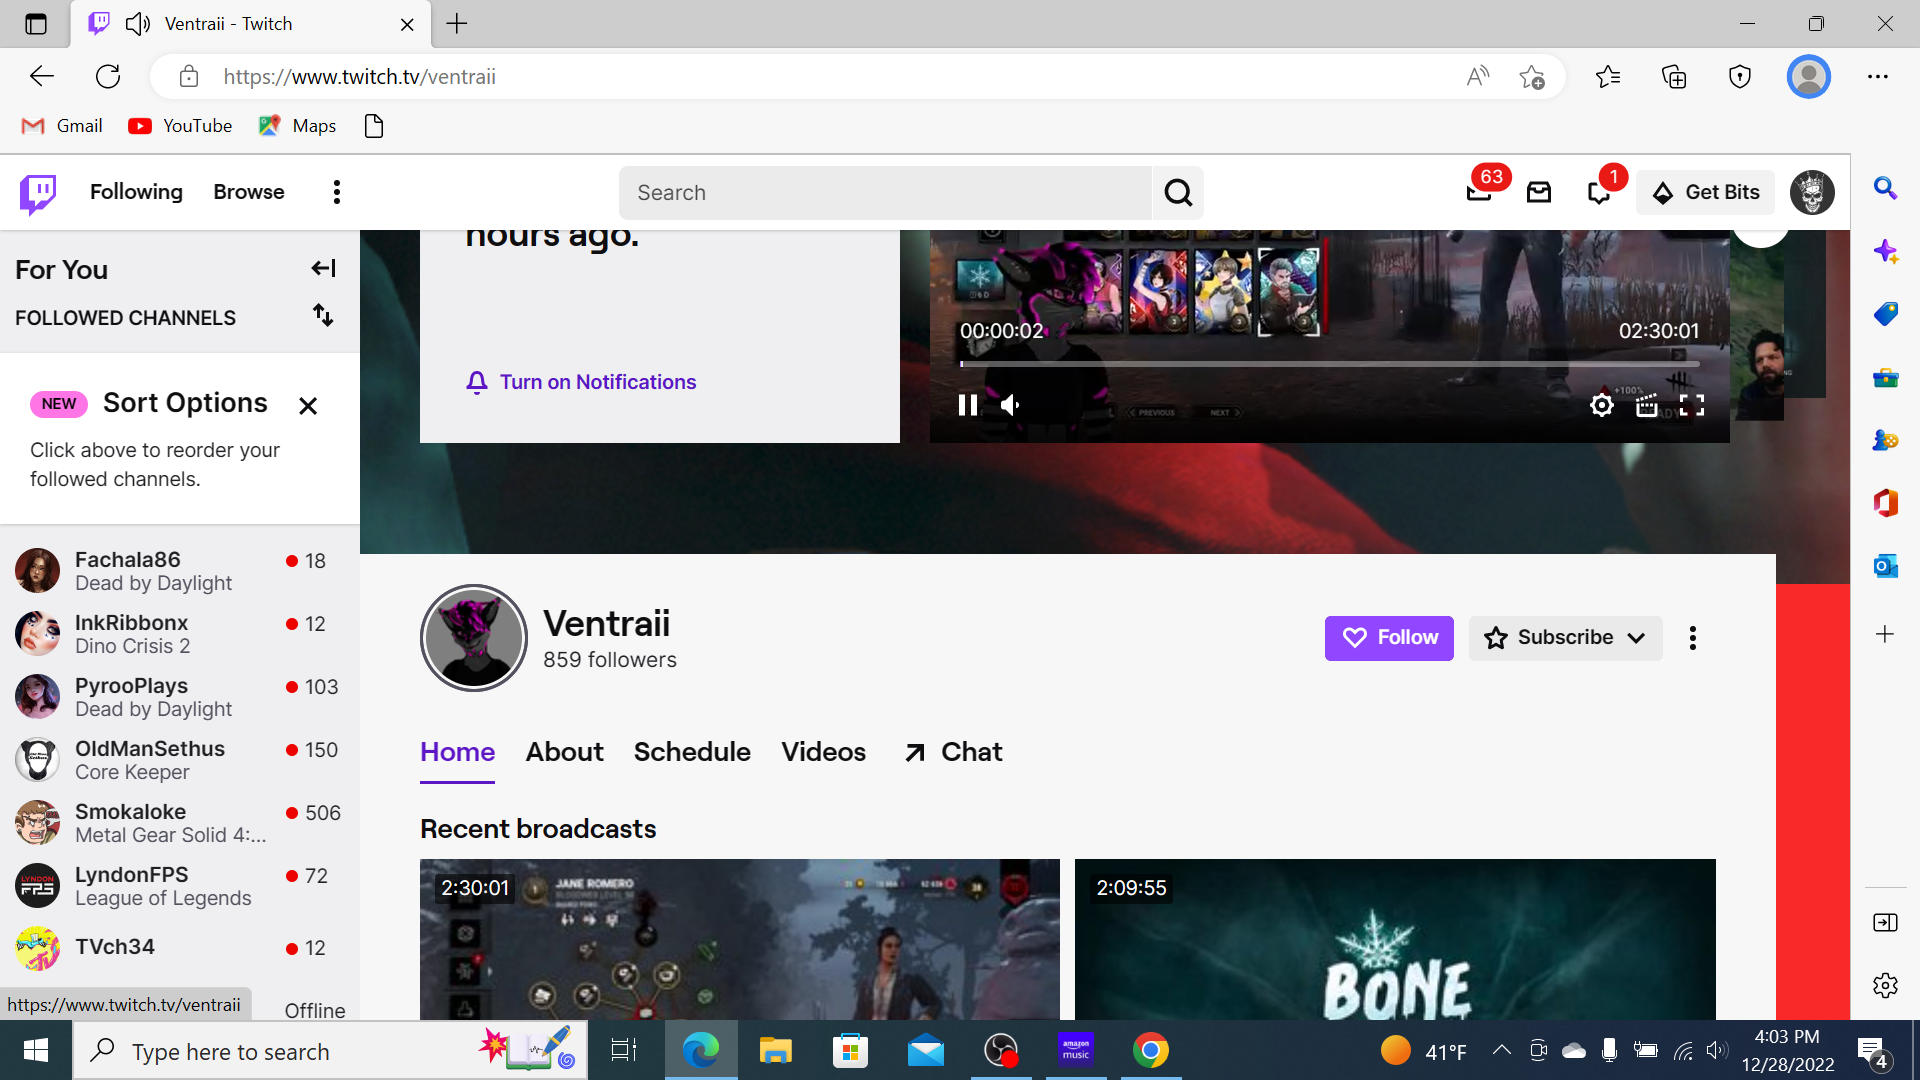Go back in the browser
Screen dimensions: 1920x1080
coord(42,77)
